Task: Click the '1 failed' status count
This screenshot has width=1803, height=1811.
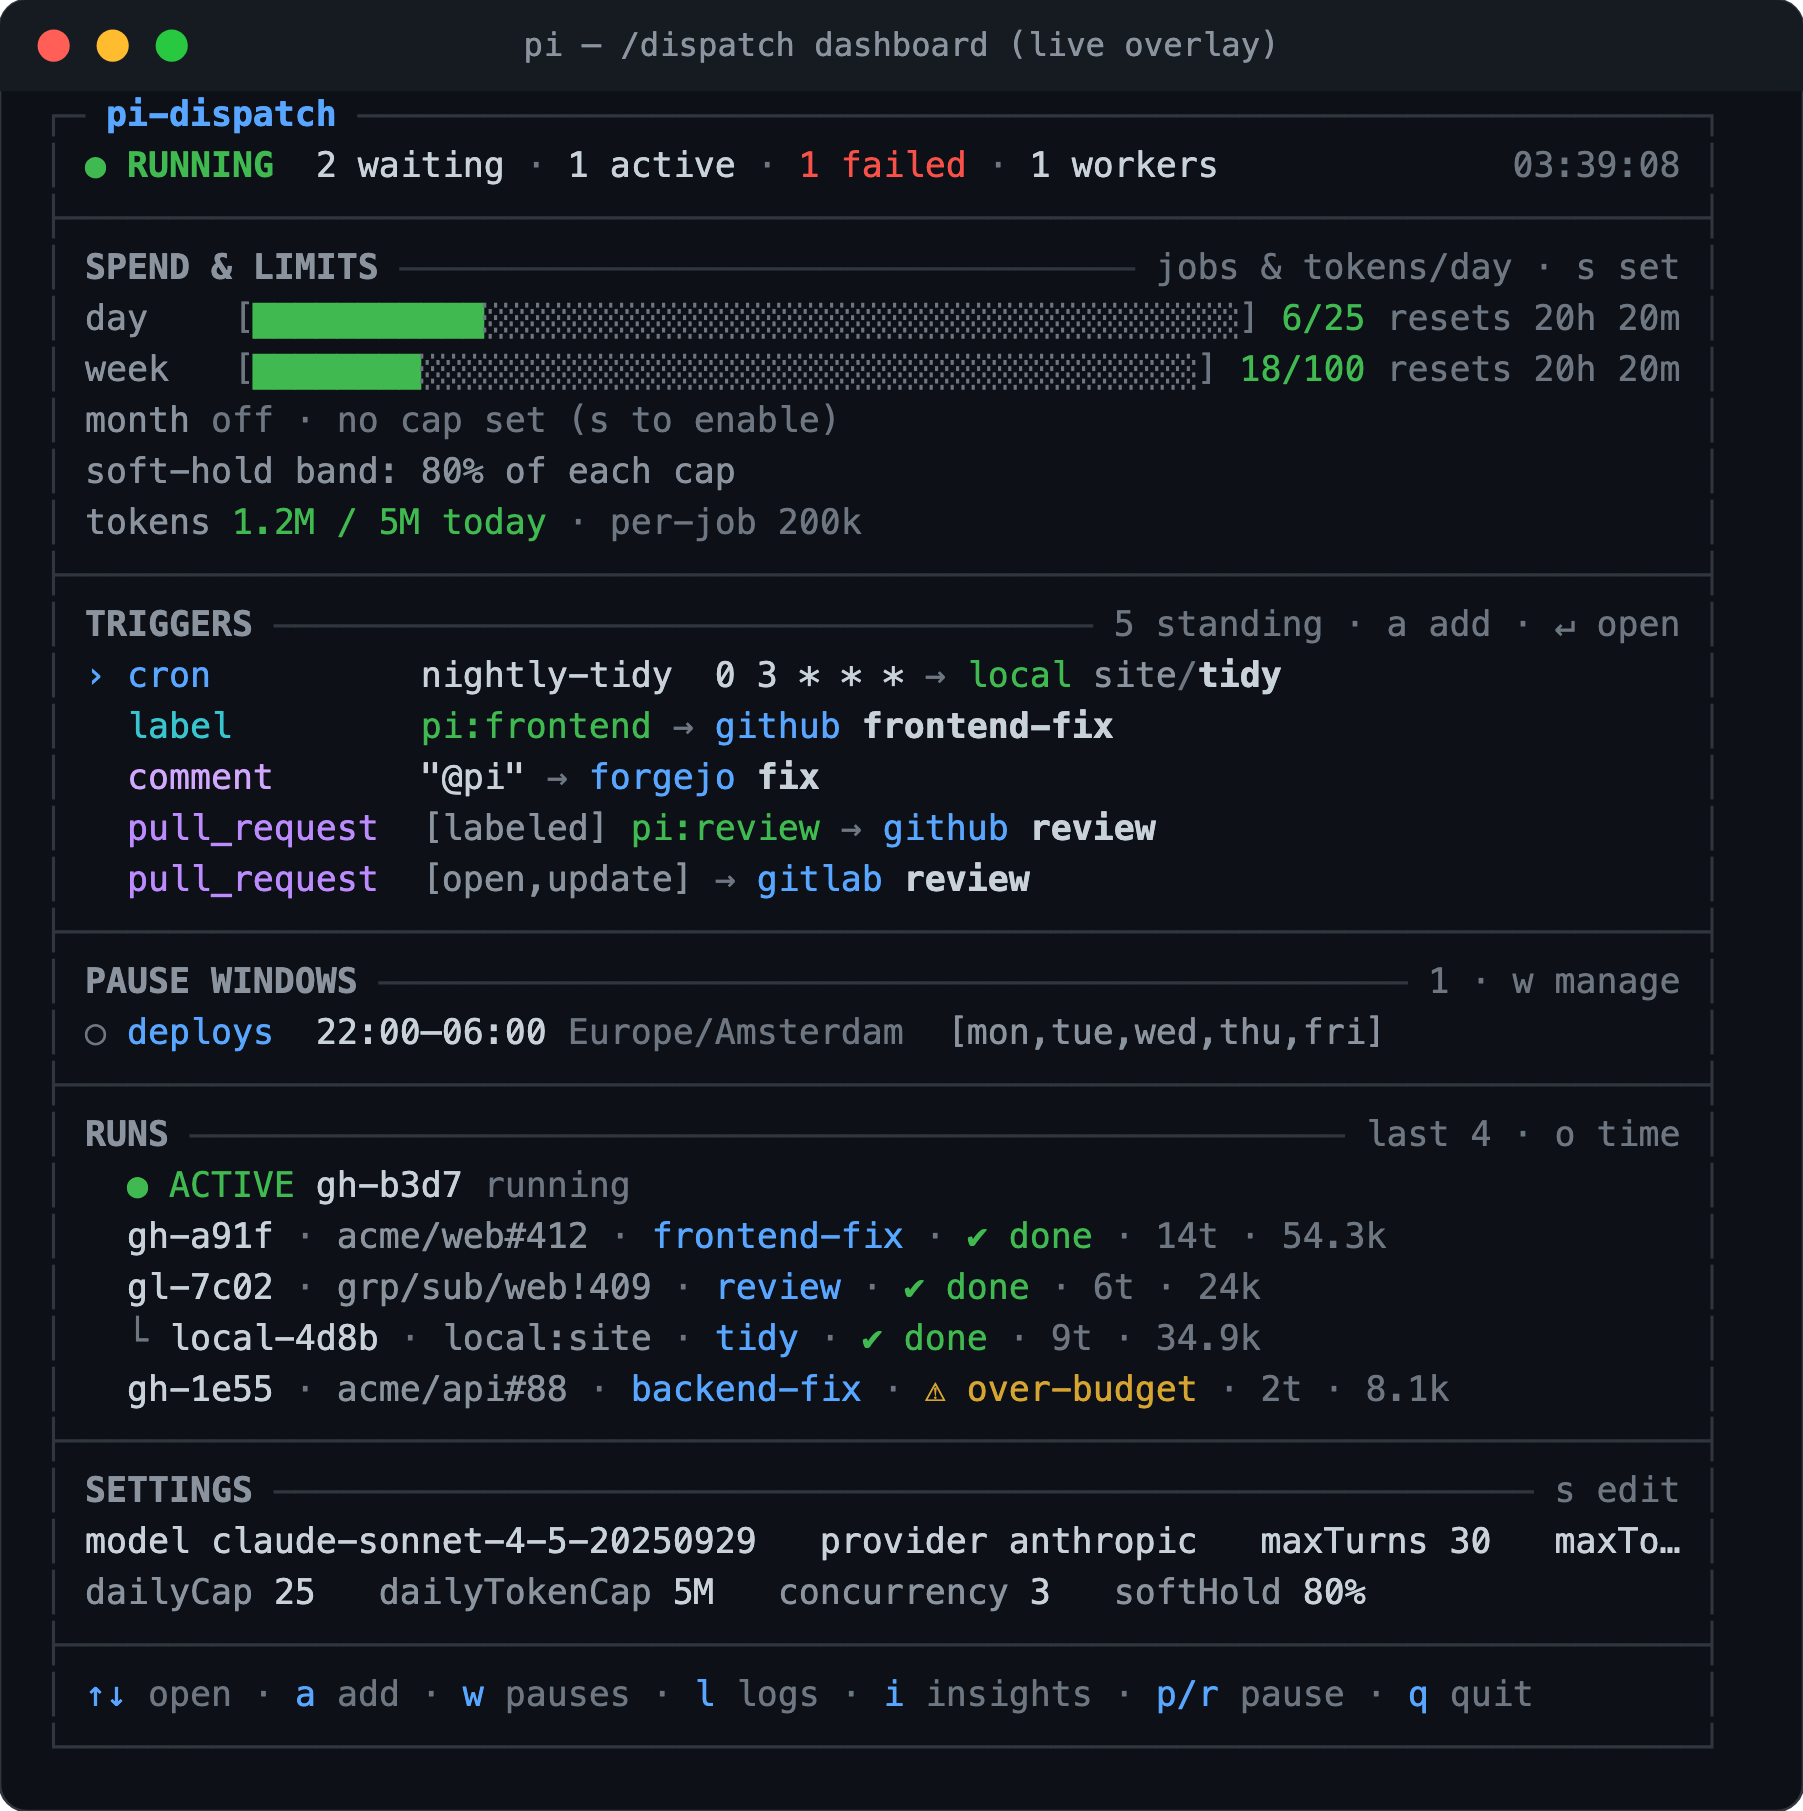Action: pos(883,165)
